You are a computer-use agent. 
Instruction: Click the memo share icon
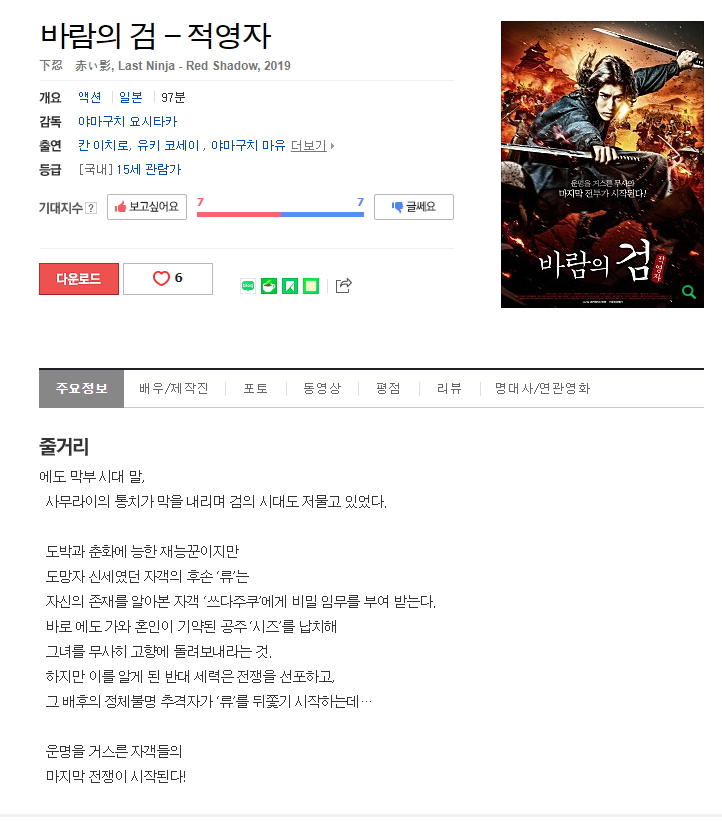coord(311,286)
